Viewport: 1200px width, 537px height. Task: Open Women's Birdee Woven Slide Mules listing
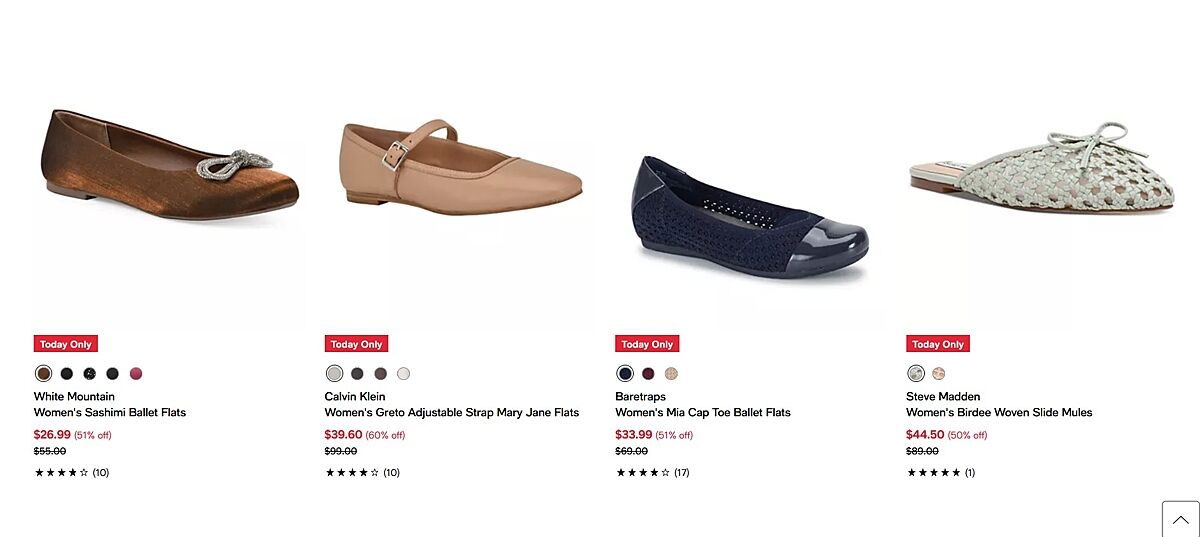point(999,412)
